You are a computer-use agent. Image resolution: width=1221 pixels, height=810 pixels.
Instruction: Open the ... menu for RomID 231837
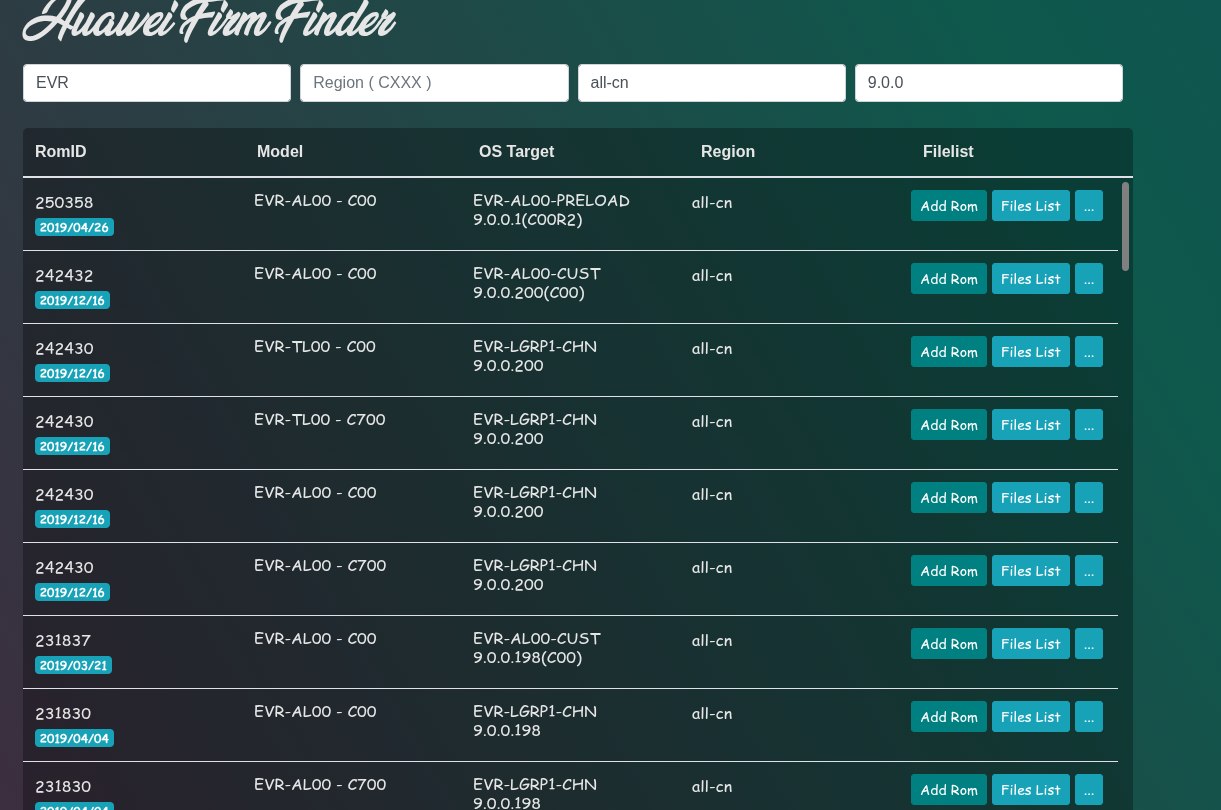click(x=1088, y=644)
